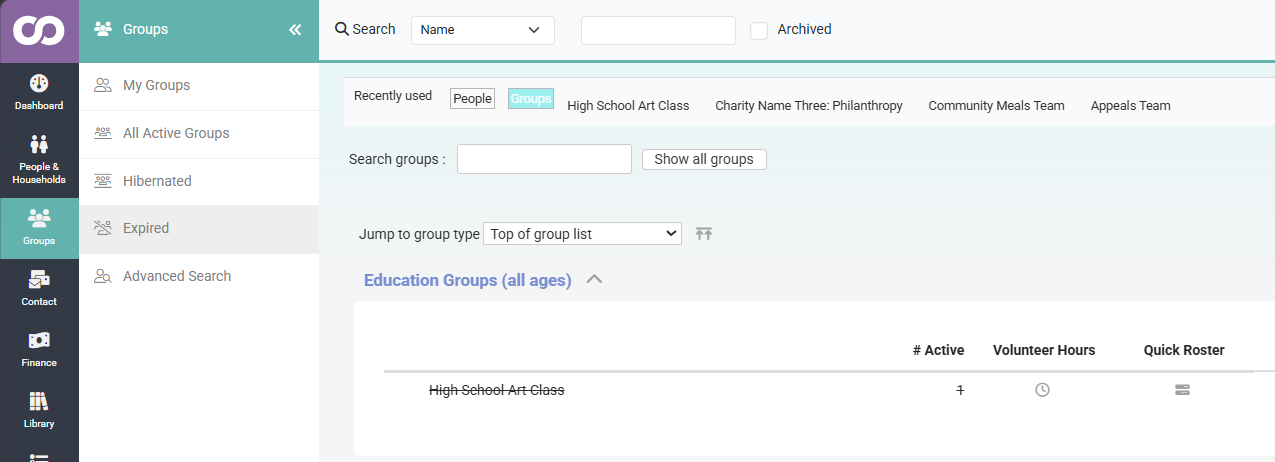Image resolution: width=1275 pixels, height=462 pixels.
Task: Click the magnifier Search icon
Action: [341, 29]
